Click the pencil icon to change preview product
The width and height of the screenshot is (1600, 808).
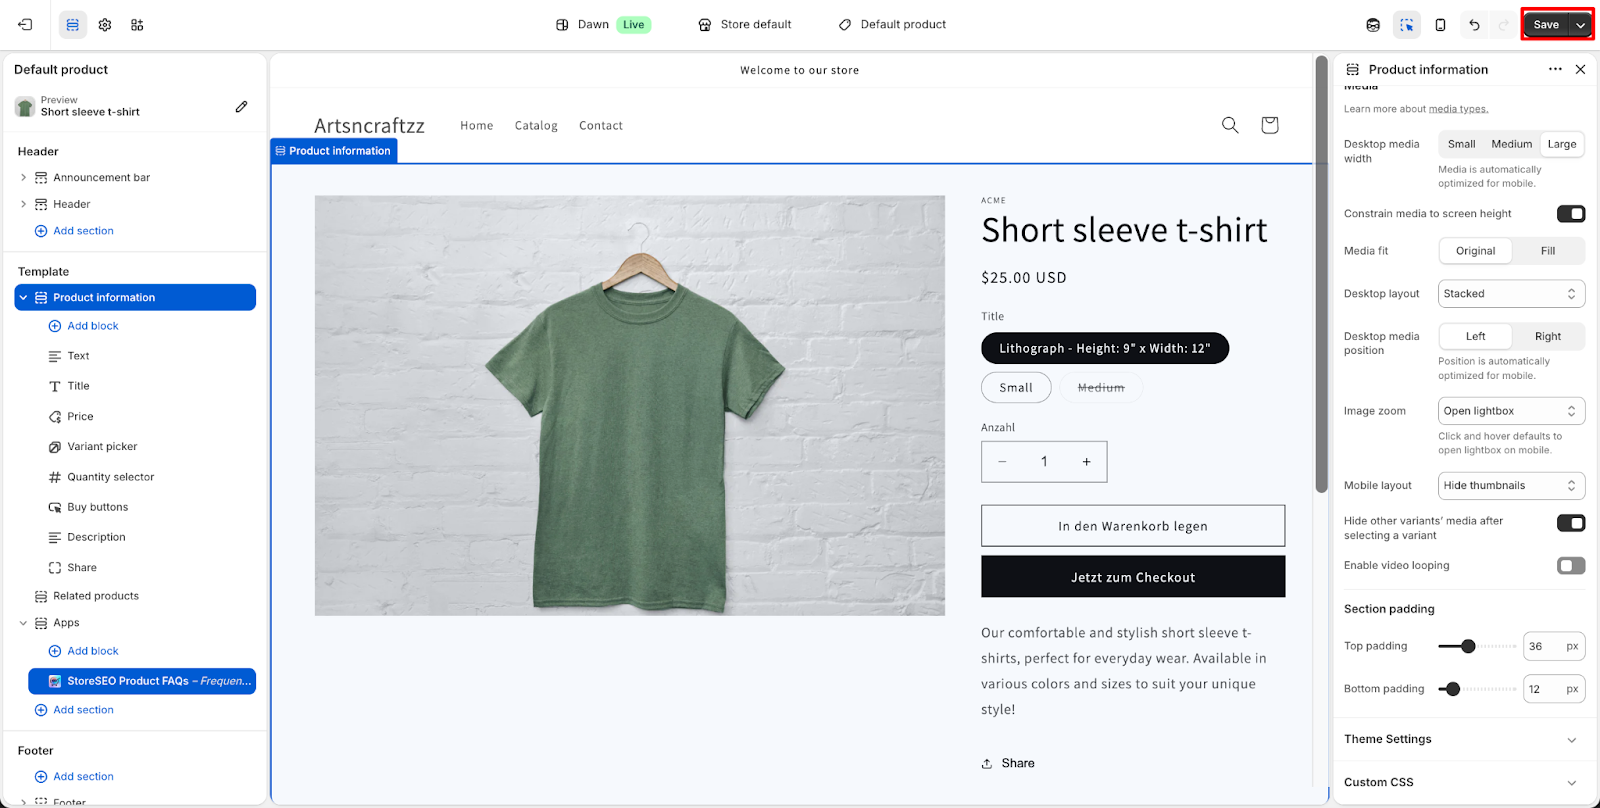click(x=241, y=106)
